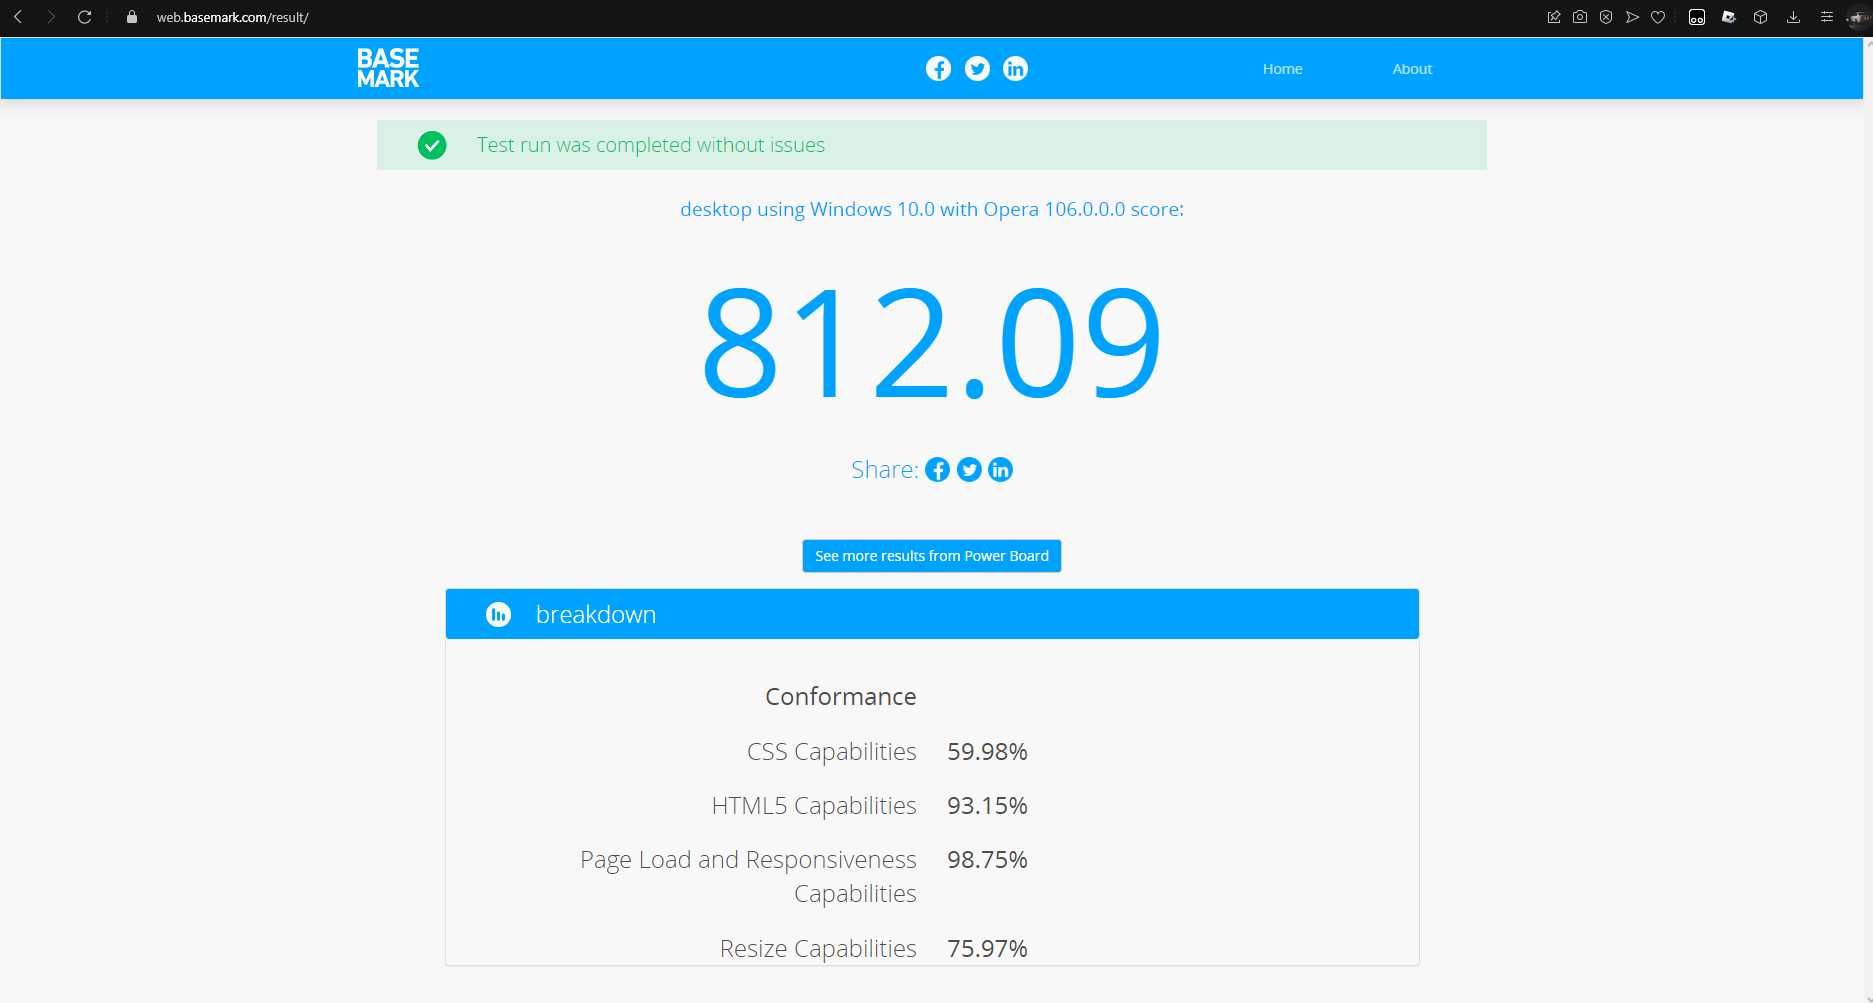This screenshot has width=1873, height=1003.
Task: Click the Conformance heading
Action: tap(841, 696)
